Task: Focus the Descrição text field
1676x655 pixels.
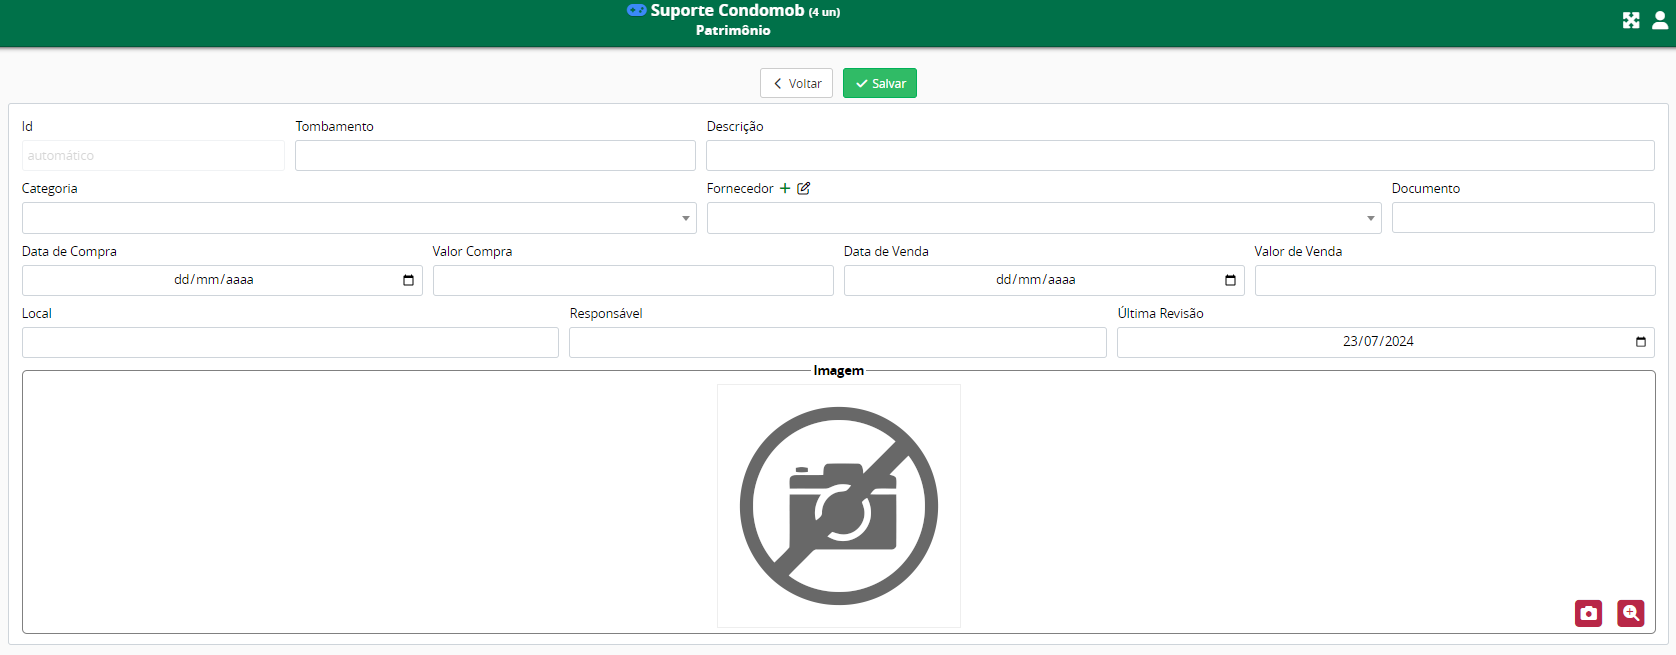Action: (1180, 155)
